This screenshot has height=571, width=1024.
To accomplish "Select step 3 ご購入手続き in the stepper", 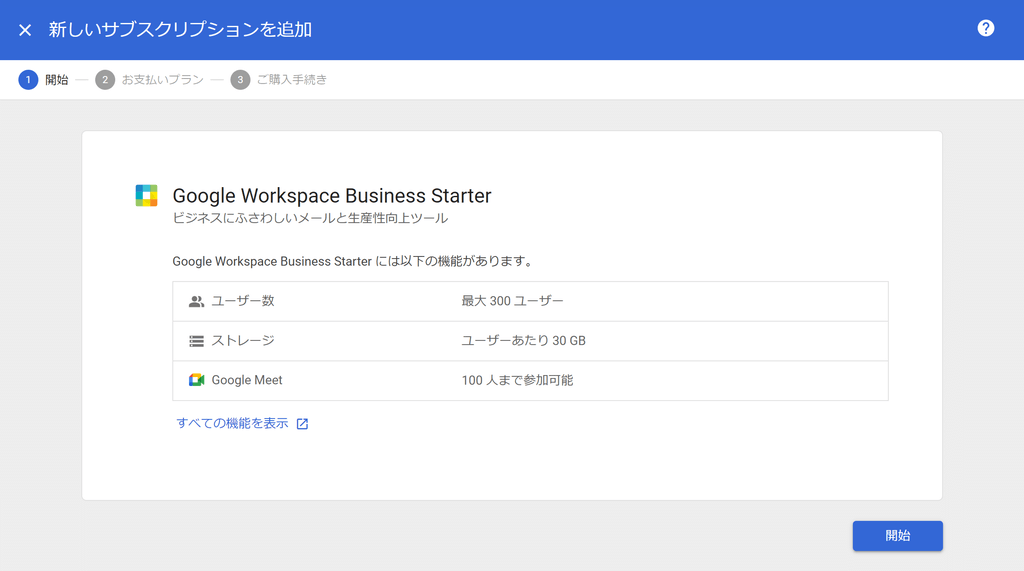I will click(279, 80).
